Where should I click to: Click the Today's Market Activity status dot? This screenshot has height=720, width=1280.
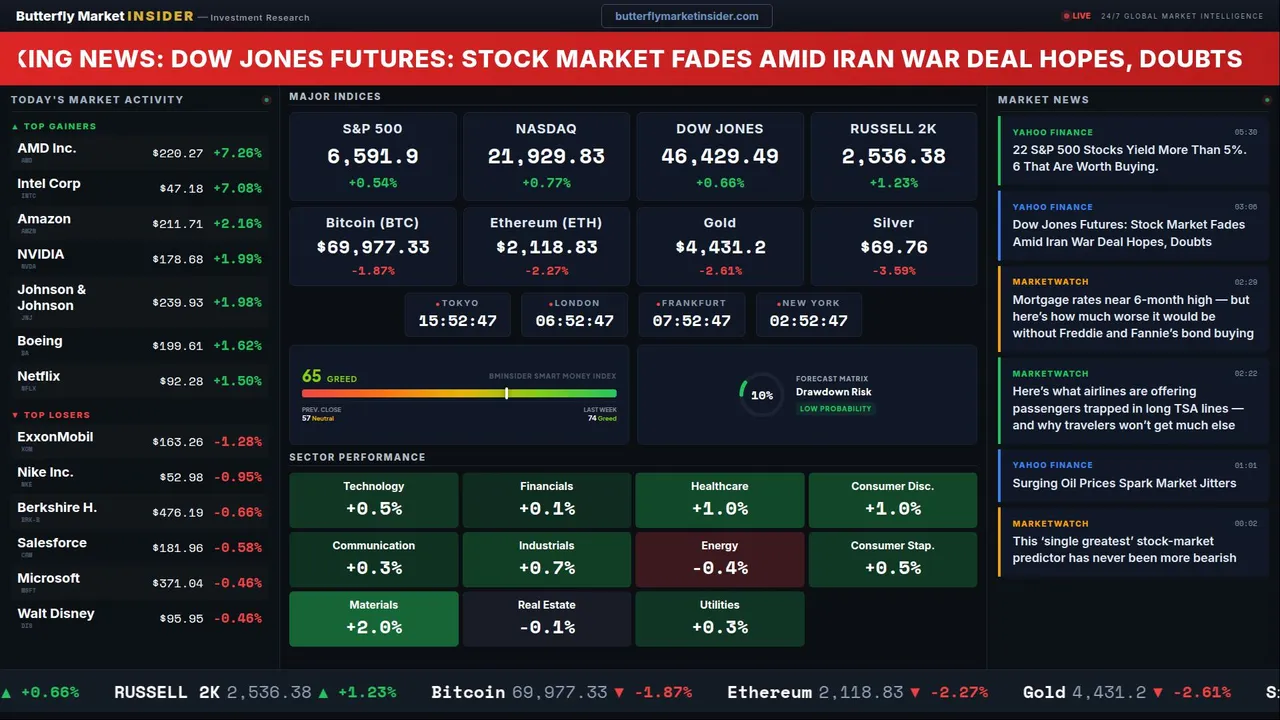(x=266, y=100)
